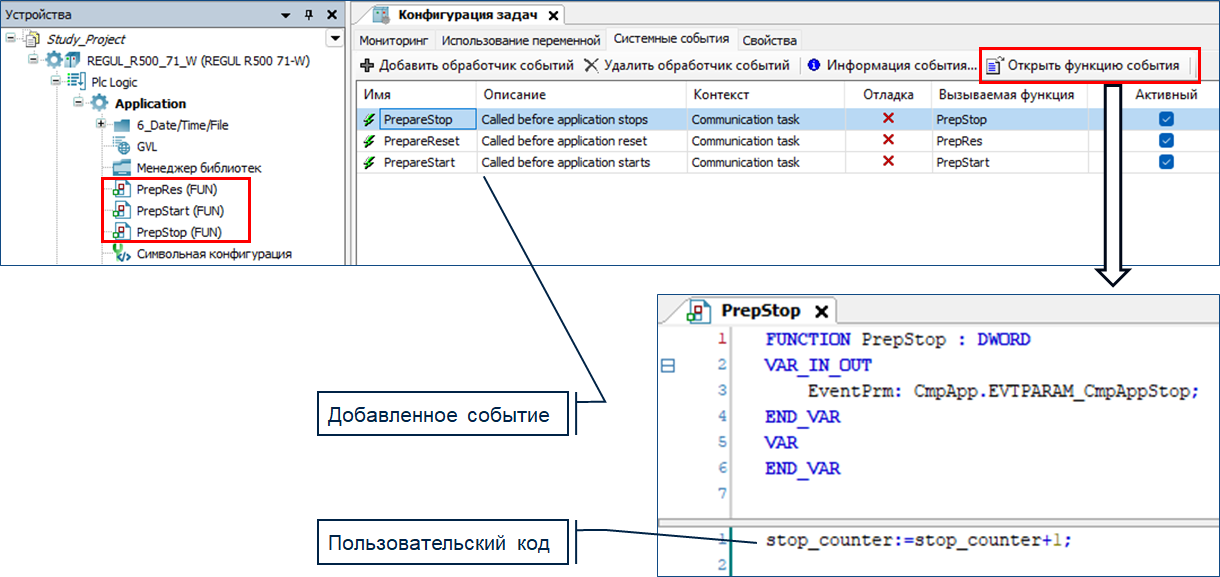Click the Открыть функцию события button
This screenshot has height=577, width=1220.
(1087, 66)
